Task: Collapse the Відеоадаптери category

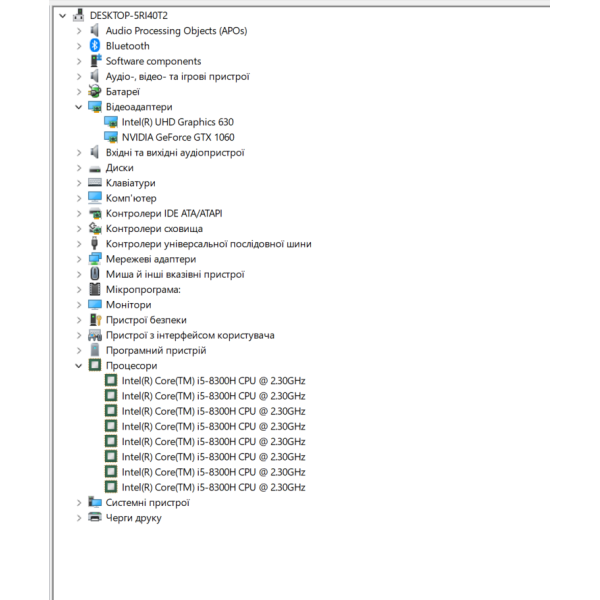Action: 78,107
